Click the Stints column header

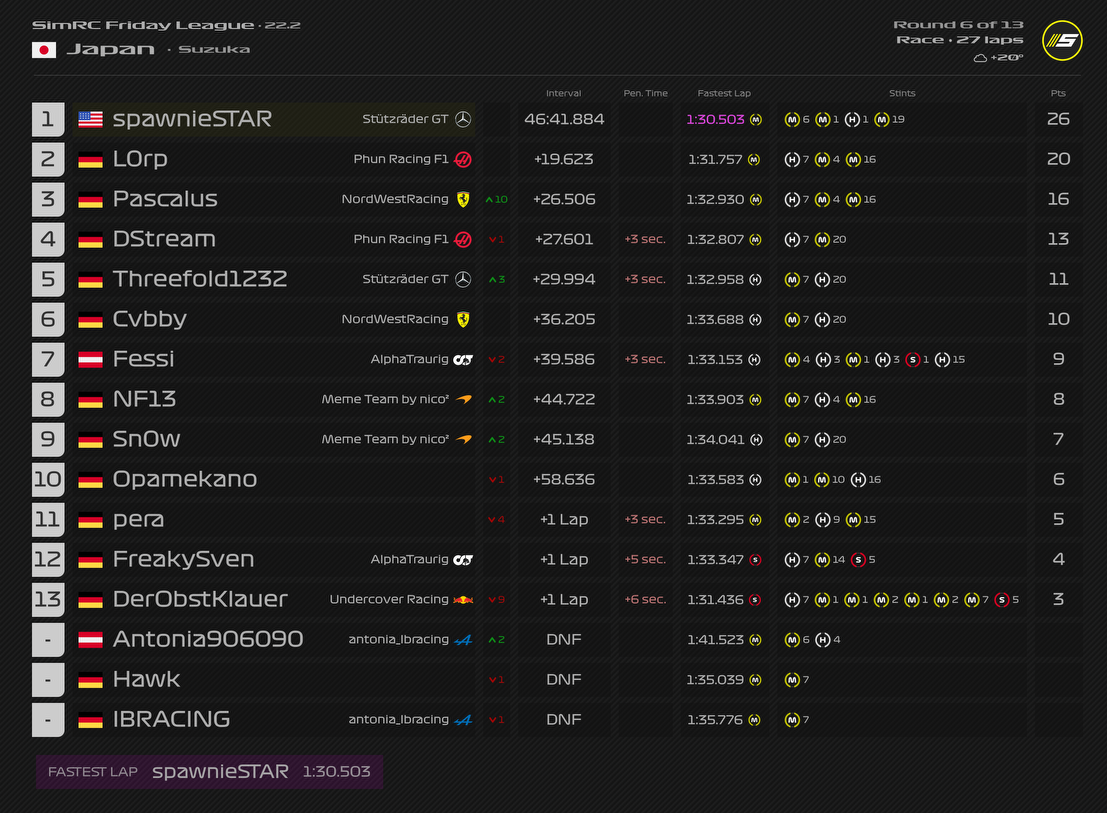click(902, 93)
